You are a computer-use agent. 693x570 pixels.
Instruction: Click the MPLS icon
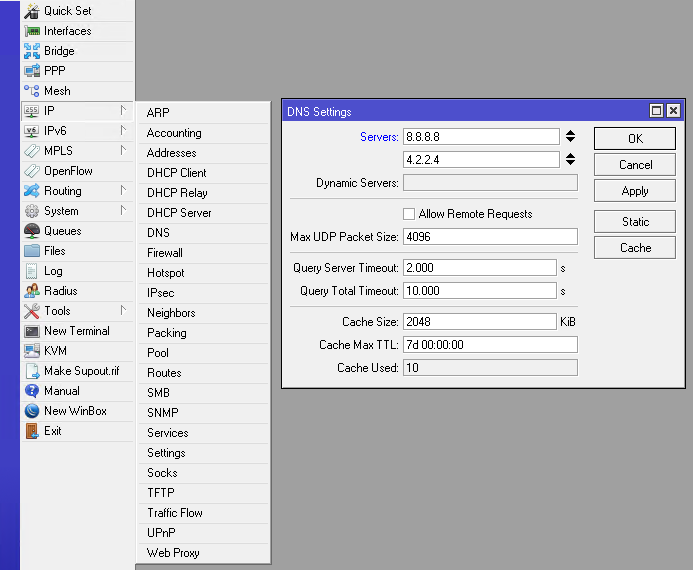(x=32, y=151)
